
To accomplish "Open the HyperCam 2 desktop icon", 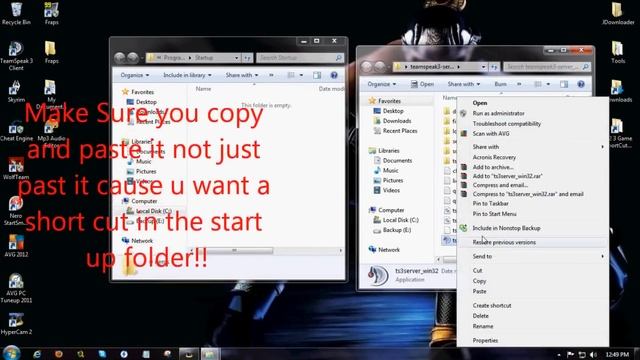I will click(x=16, y=324).
